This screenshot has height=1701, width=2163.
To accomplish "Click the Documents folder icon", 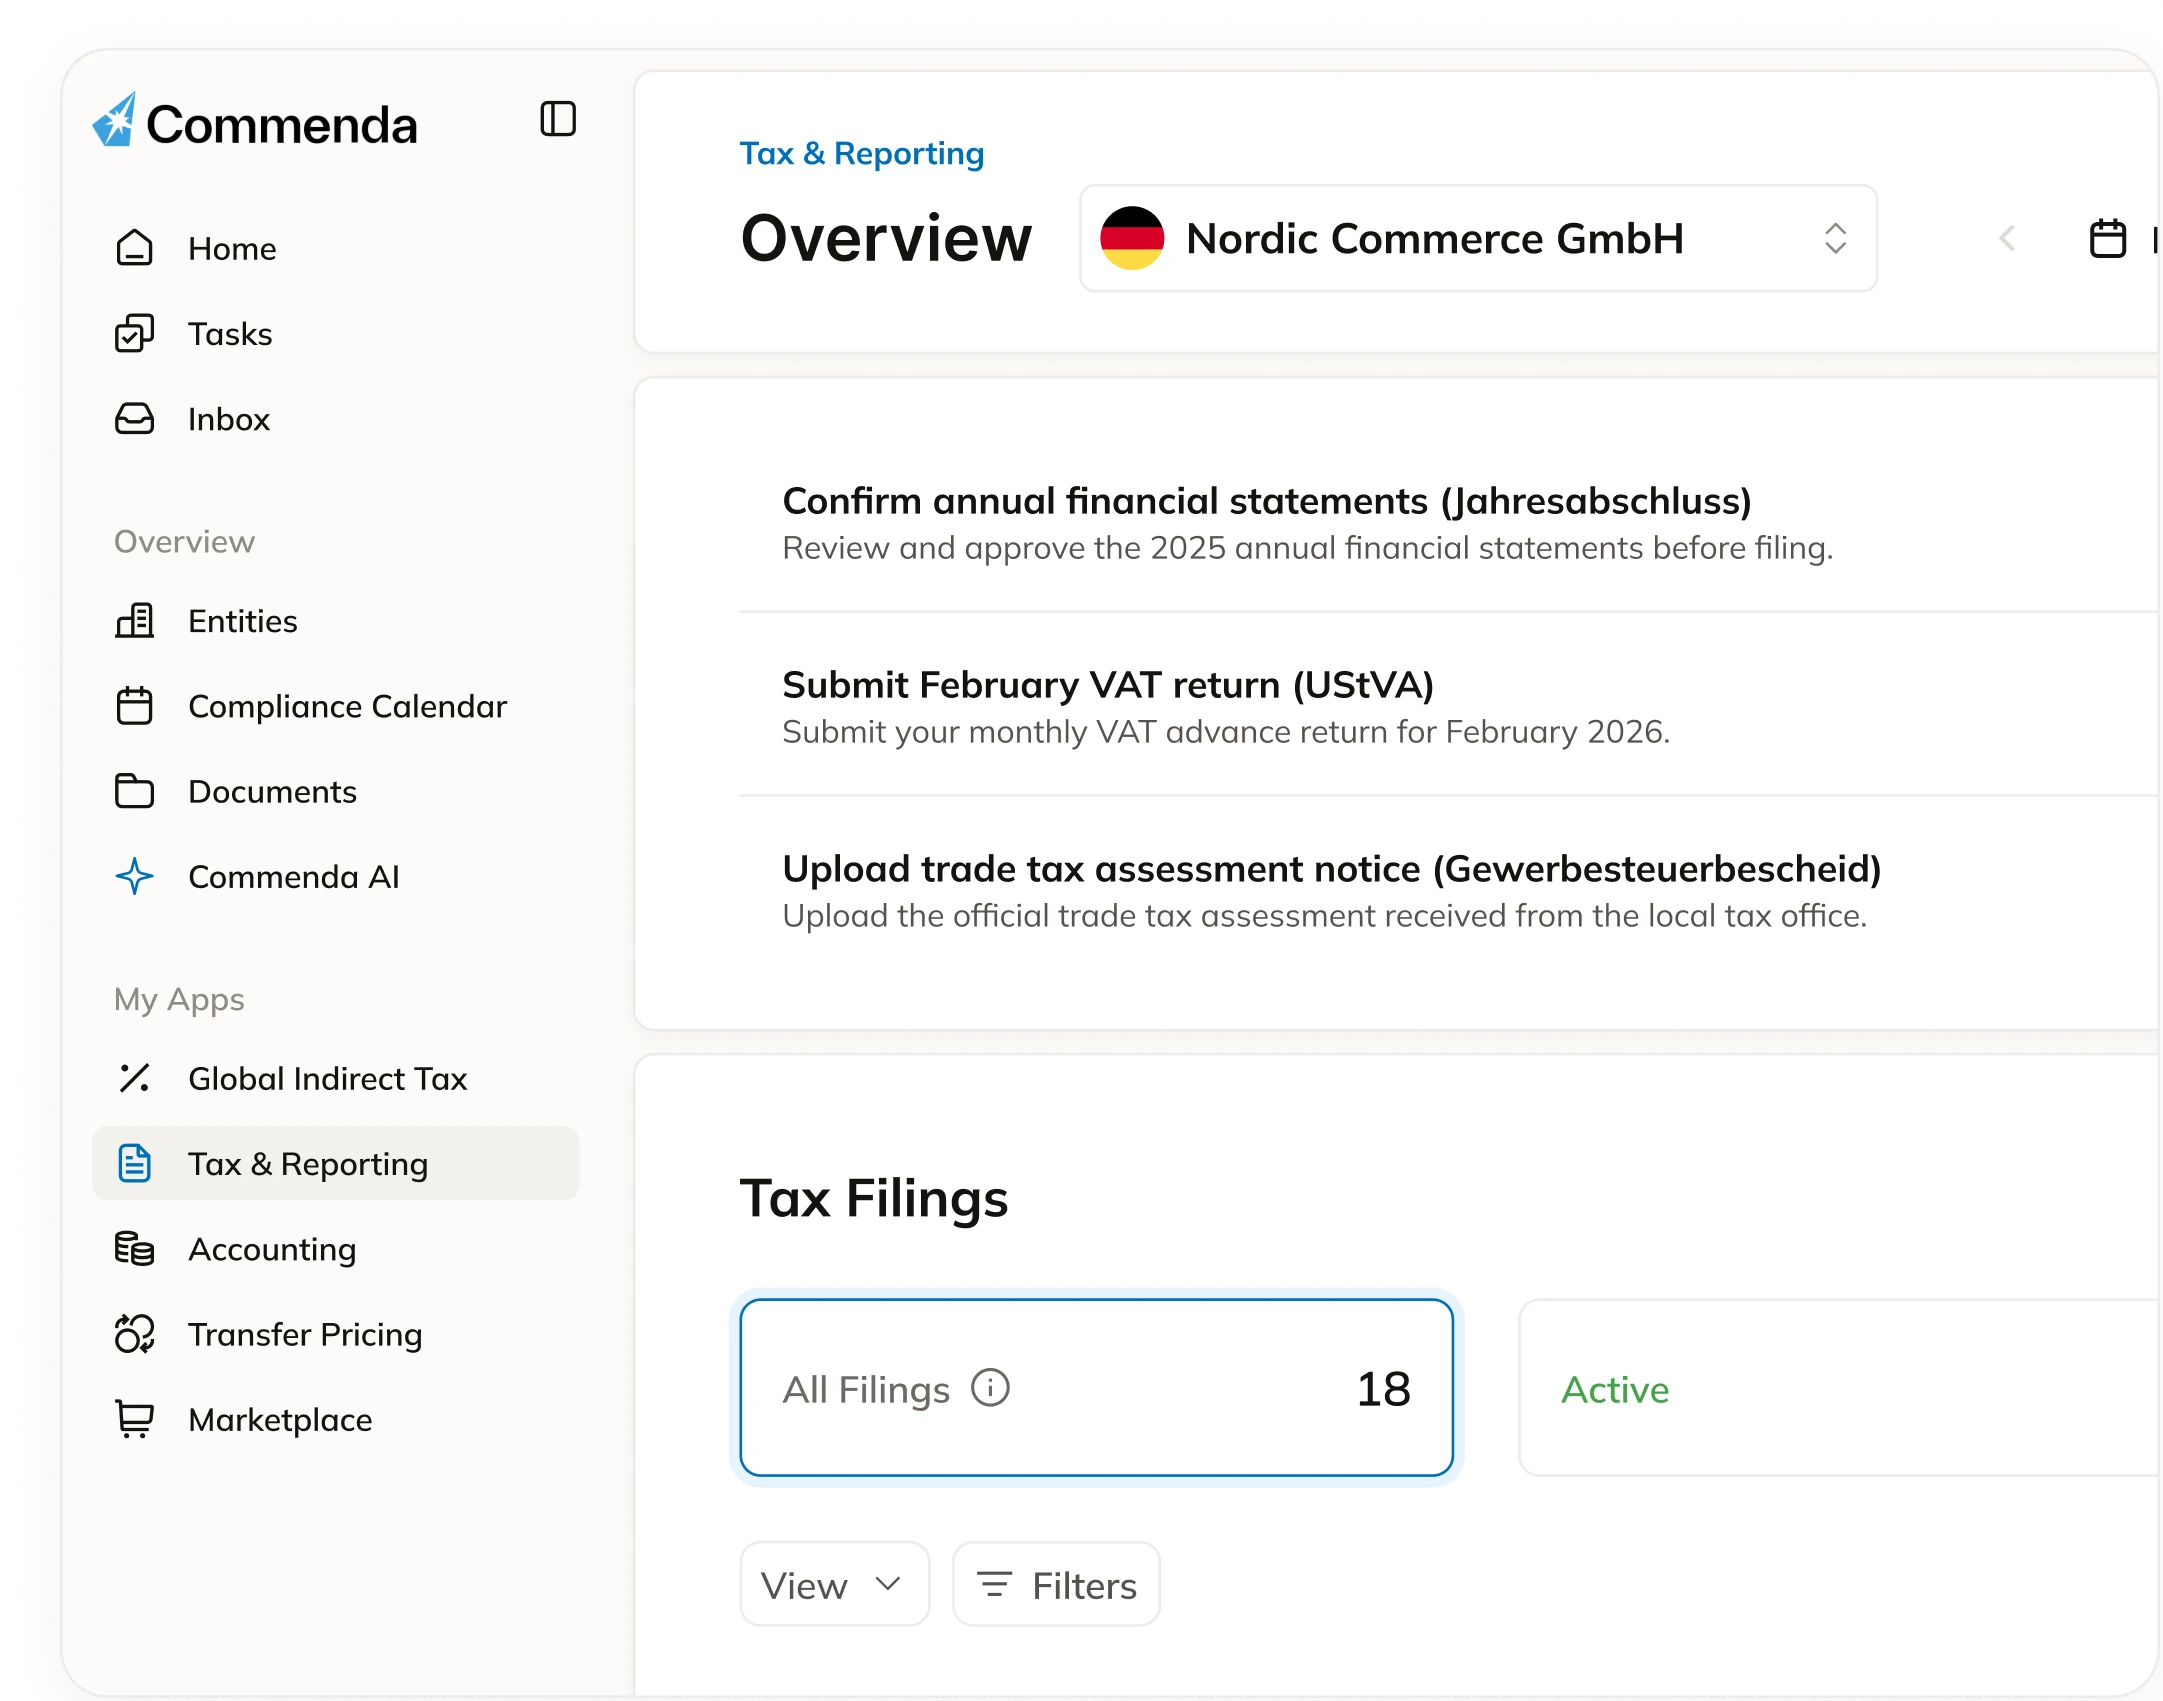I will coord(134,791).
